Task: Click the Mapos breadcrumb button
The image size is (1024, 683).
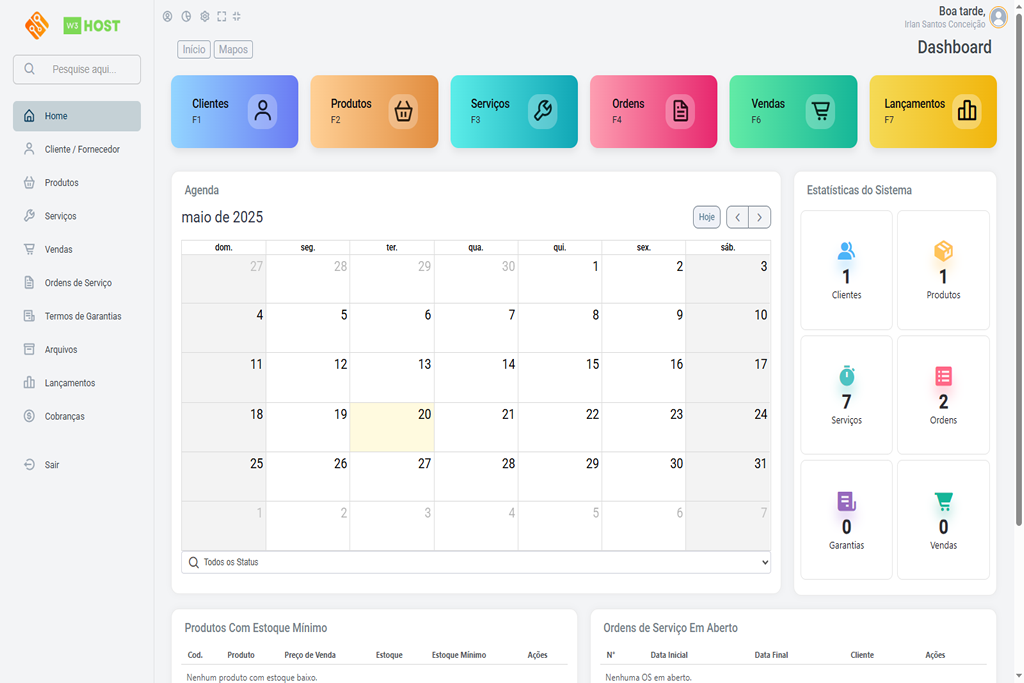Action: [x=233, y=49]
